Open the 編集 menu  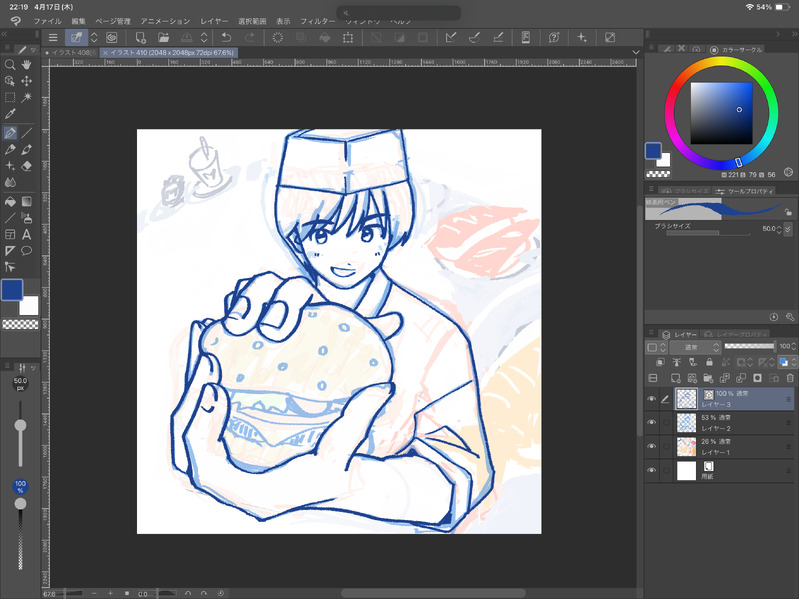coord(78,21)
